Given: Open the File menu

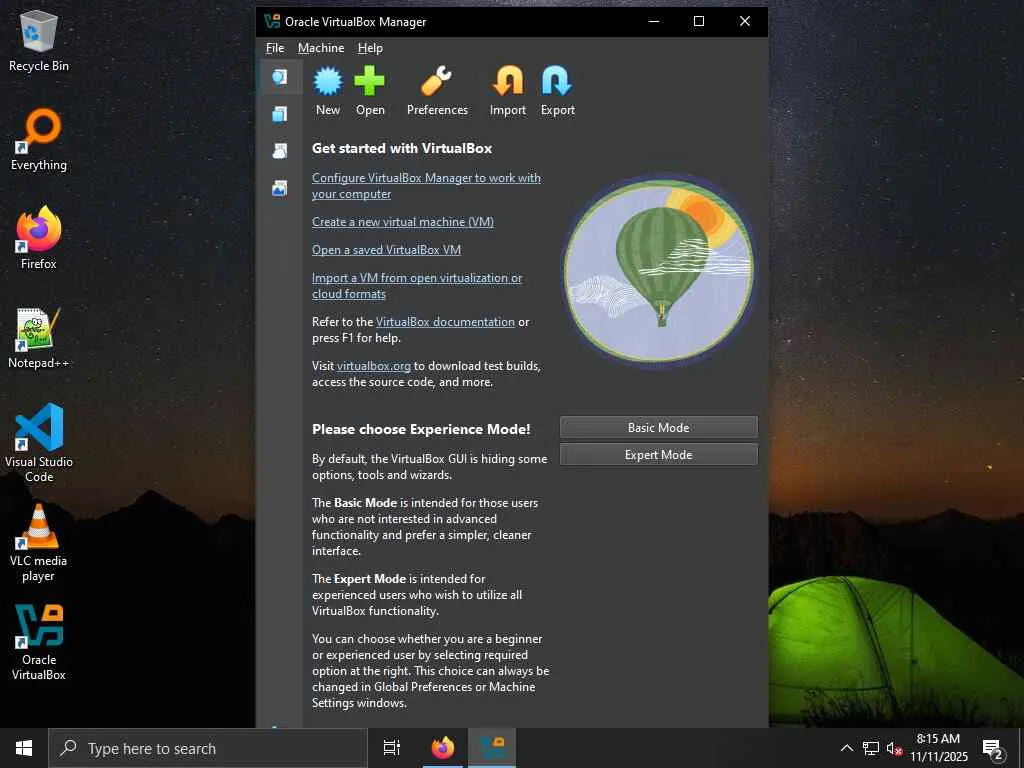Looking at the screenshot, I should pos(275,48).
